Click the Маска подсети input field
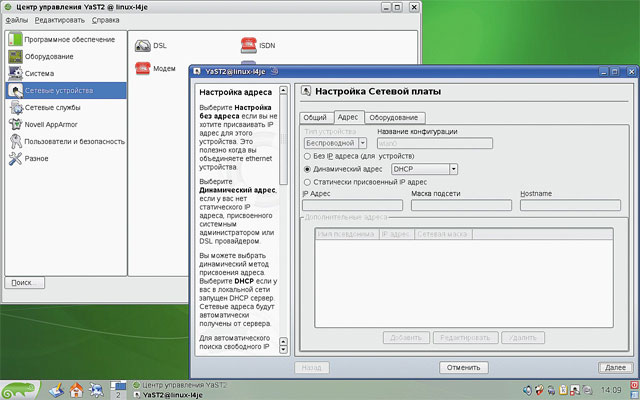 click(x=461, y=205)
